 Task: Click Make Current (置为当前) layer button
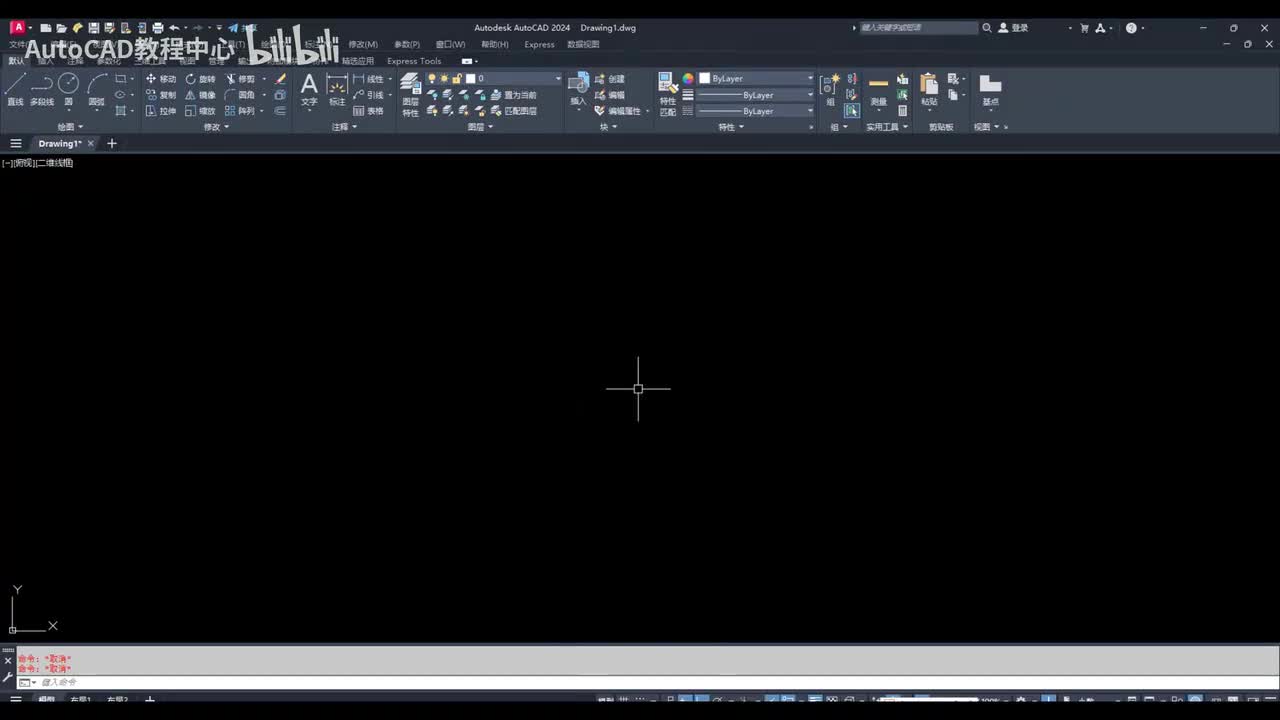pos(513,95)
